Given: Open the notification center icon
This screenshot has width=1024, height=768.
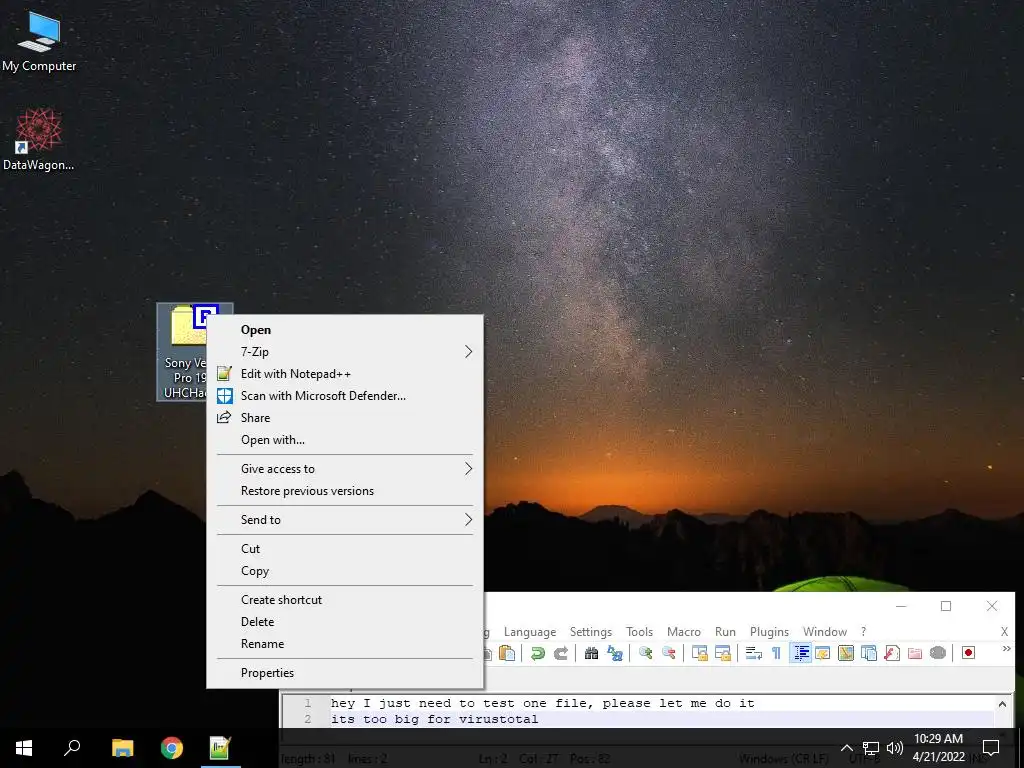Looking at the screenshot, I should [x=991, y=748].
